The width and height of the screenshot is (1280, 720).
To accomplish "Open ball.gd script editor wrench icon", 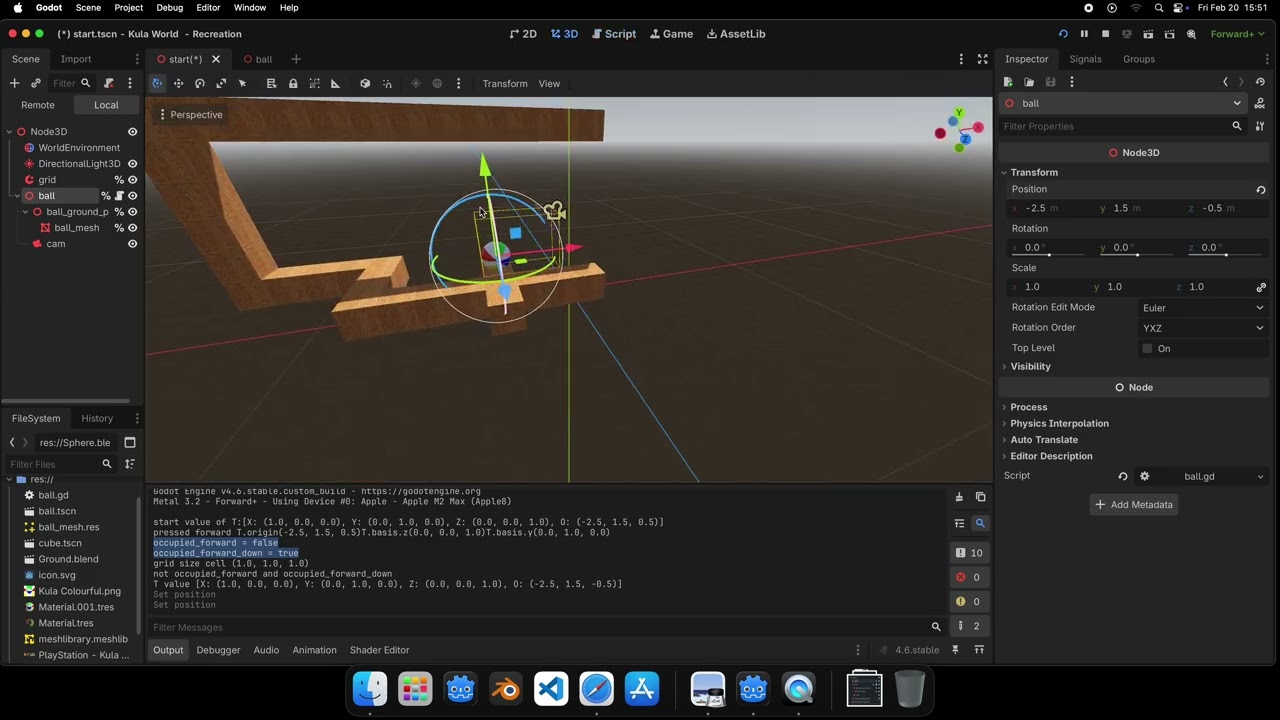I will 1145,476.
